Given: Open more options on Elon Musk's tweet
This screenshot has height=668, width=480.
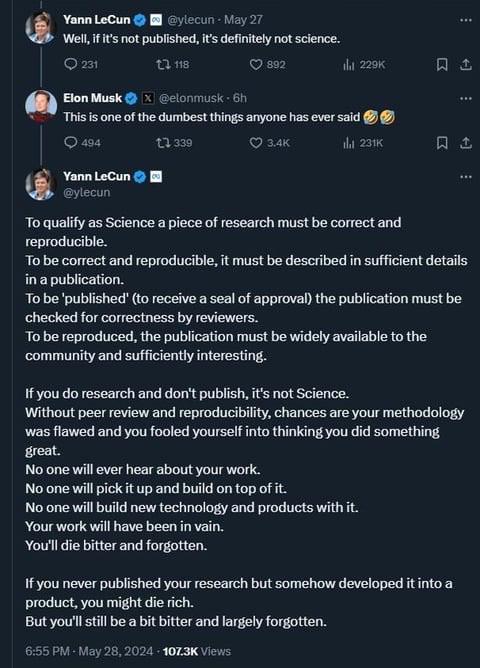Looking at the screenshot, I should click(x=466, y=98).
